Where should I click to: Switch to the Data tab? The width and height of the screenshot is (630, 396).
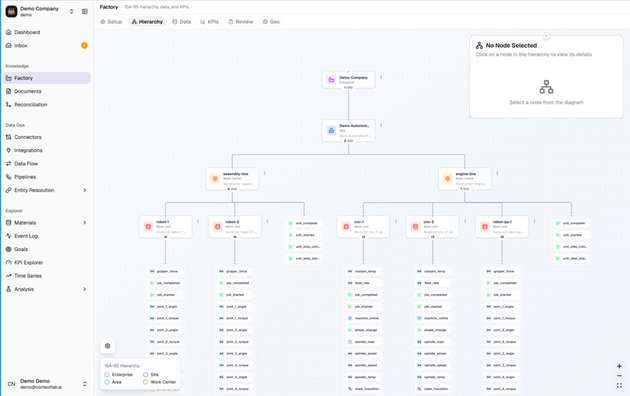click(x=182, y=22)
